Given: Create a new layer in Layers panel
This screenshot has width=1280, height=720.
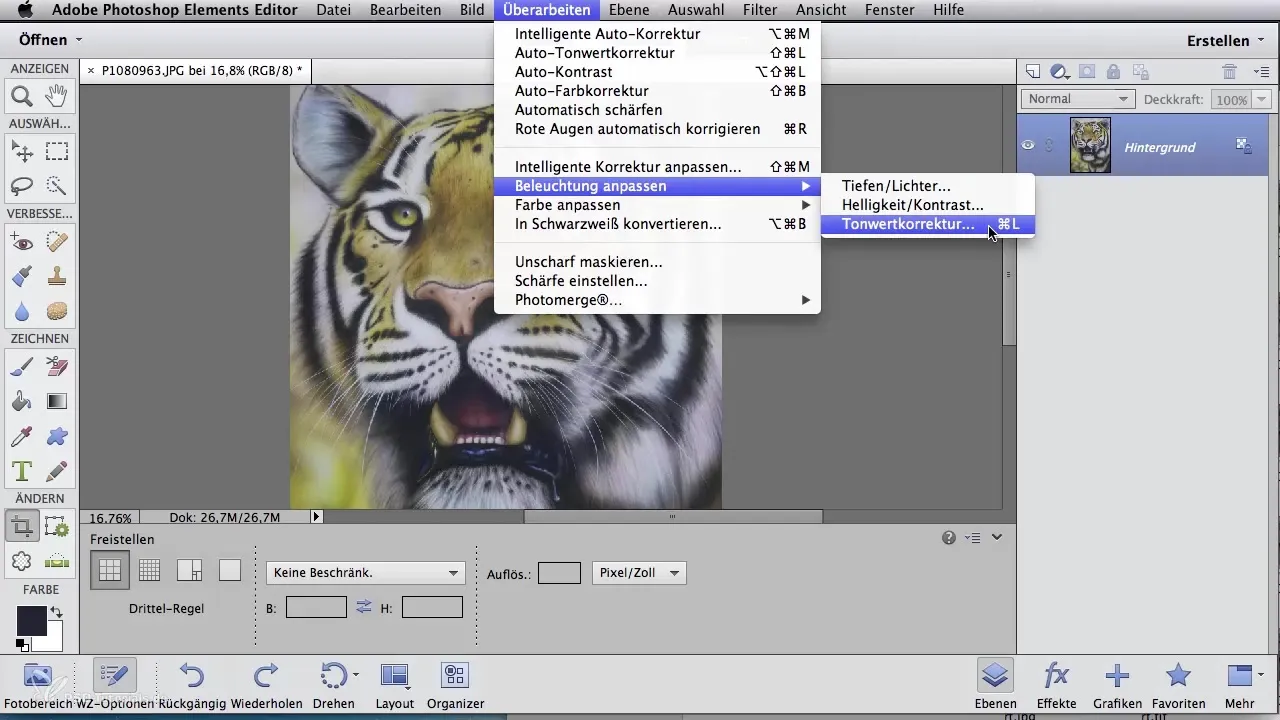Looking at the screenshot, I should click(x=1034, y=71).
